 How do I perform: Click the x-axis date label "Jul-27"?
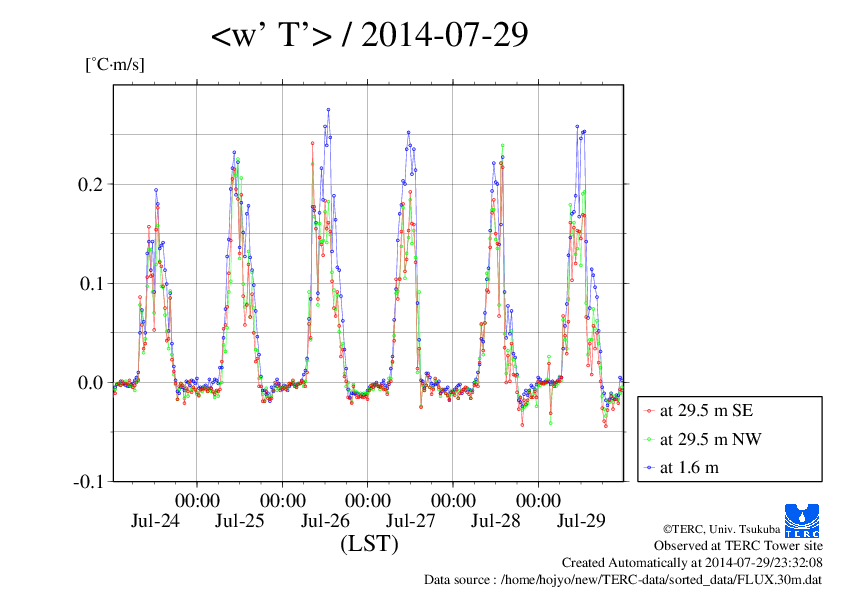point(410,520)
